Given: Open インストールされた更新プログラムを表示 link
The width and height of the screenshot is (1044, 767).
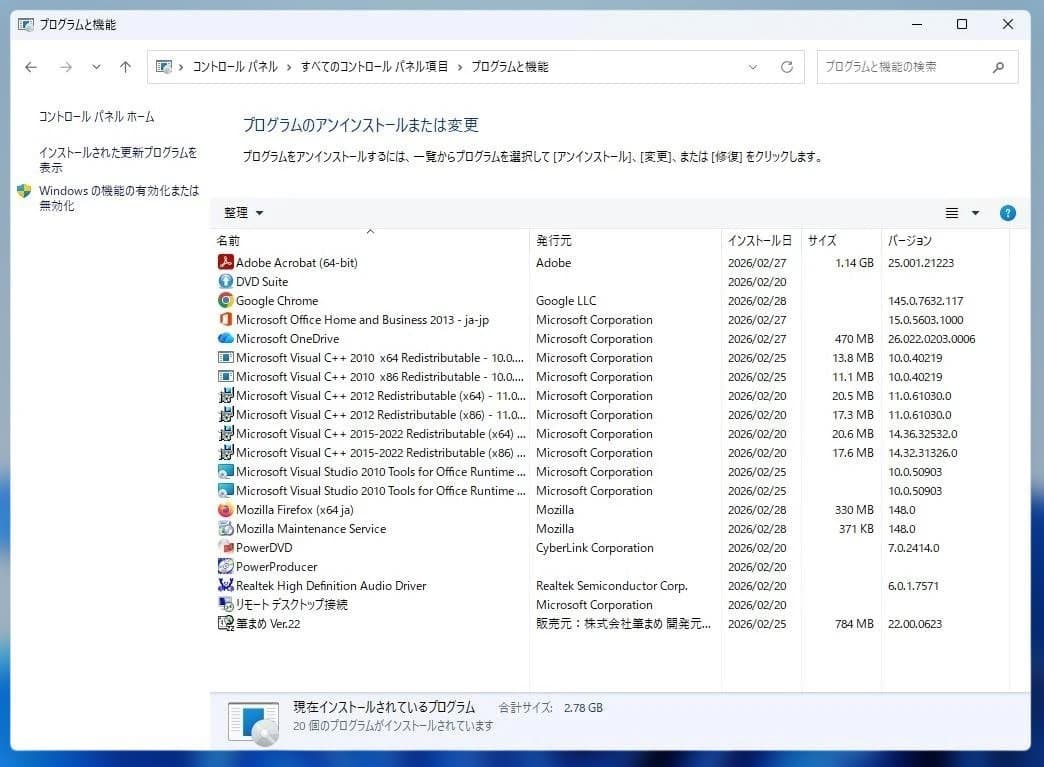Looking at the screenshot, I should (118, 160).
